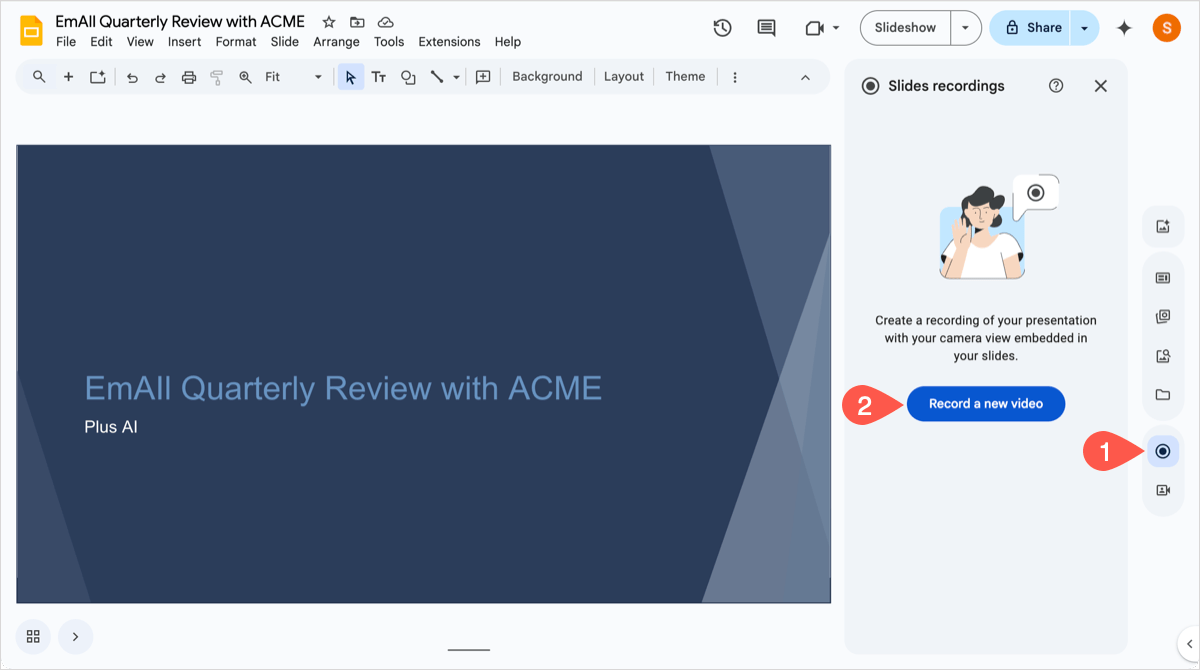Viewport: 1200px width, 670px height.
Task: Insert a text box
Action: (379, 77)
